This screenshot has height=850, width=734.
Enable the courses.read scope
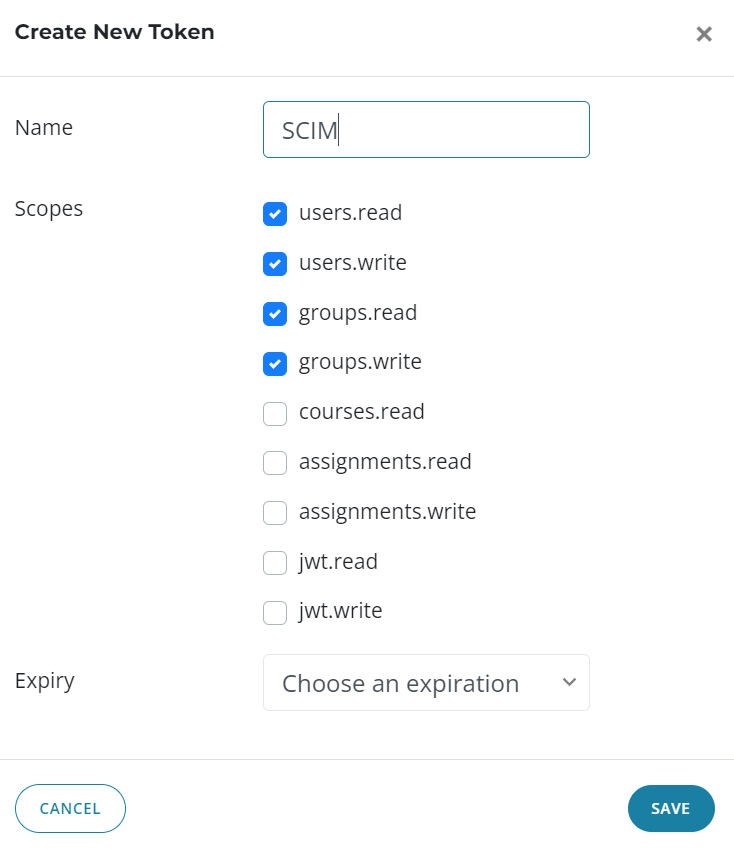click(x=275, y=413)
